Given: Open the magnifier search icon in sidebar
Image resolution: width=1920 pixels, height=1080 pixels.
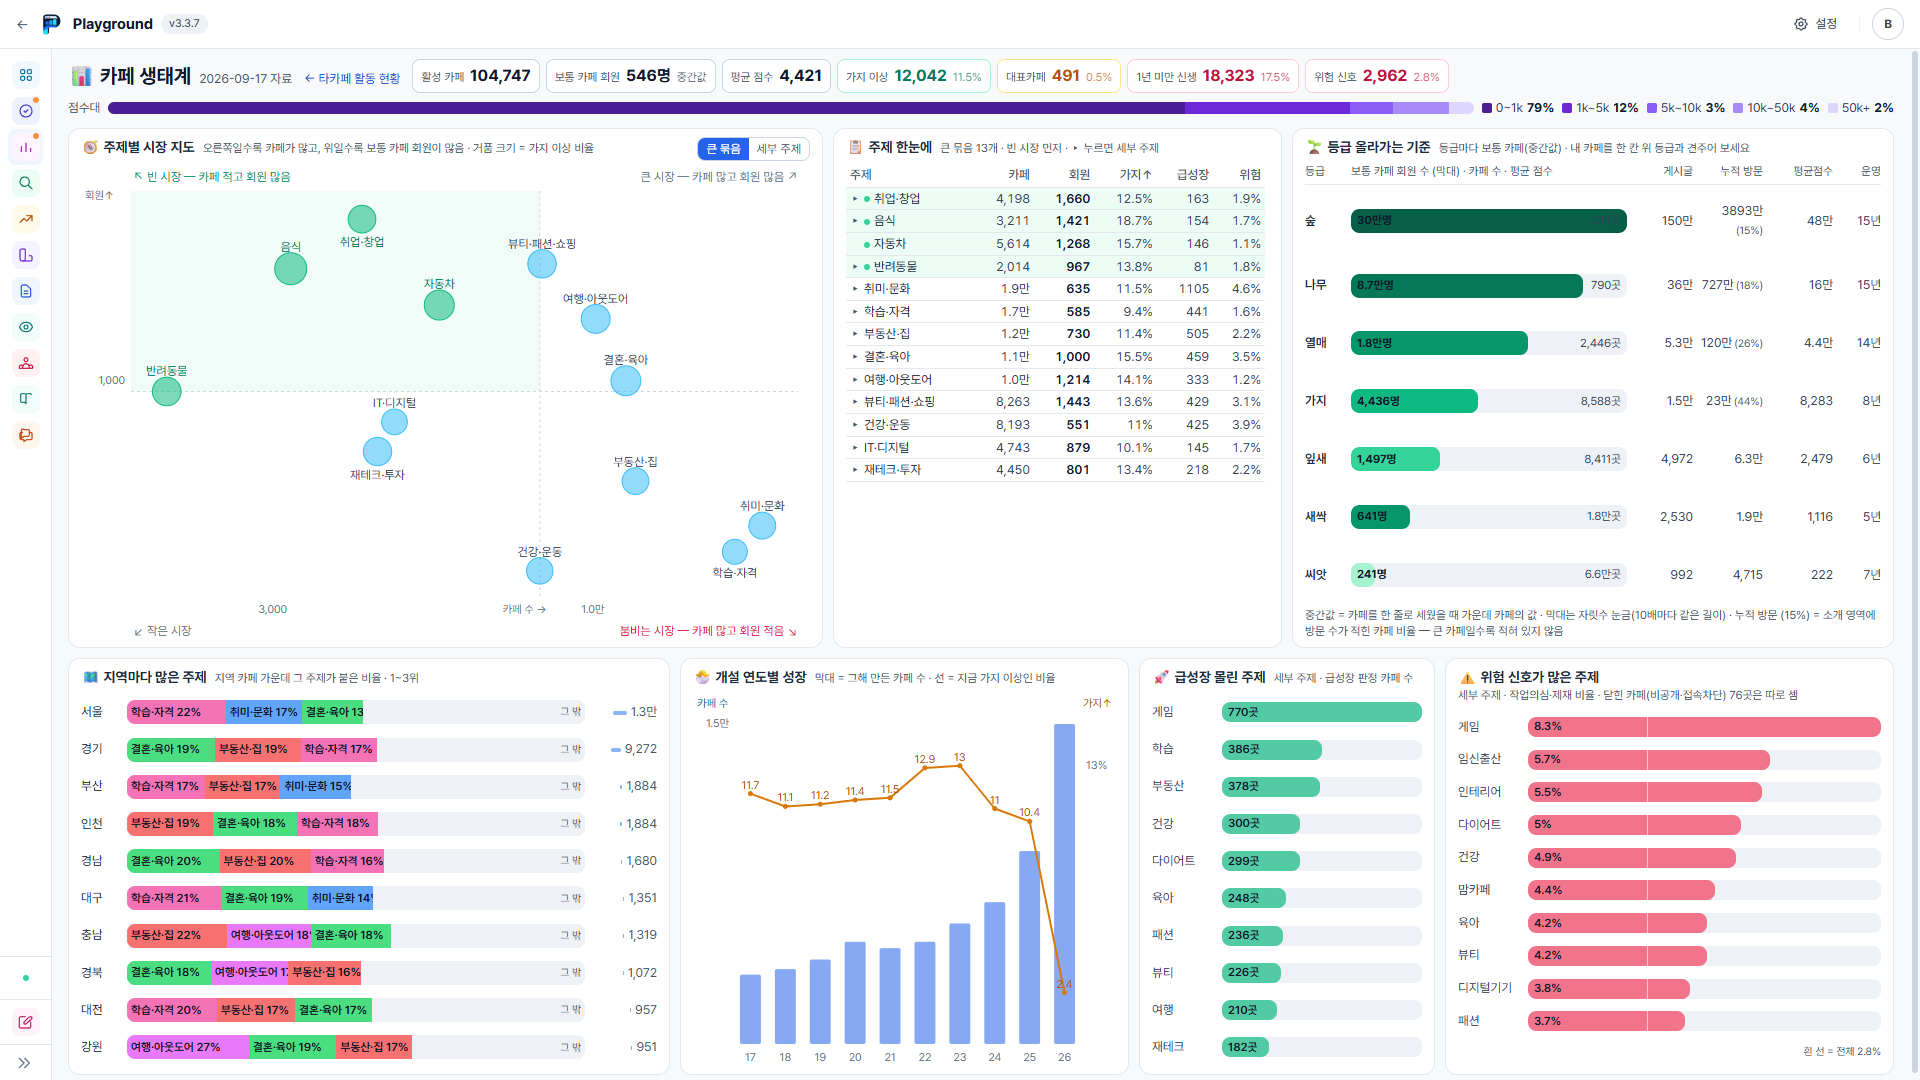Looking at the screenshot, I should pyautogui.click(x=26, y=183).
